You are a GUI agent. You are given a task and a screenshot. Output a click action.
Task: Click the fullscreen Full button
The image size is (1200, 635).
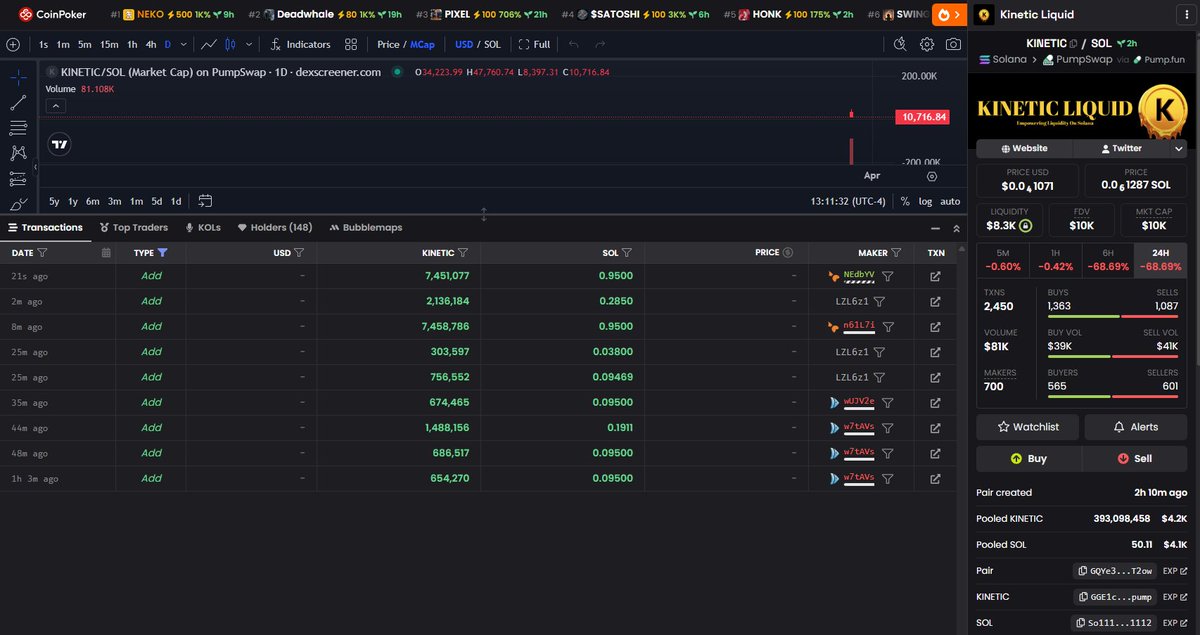tap(534, 44)
